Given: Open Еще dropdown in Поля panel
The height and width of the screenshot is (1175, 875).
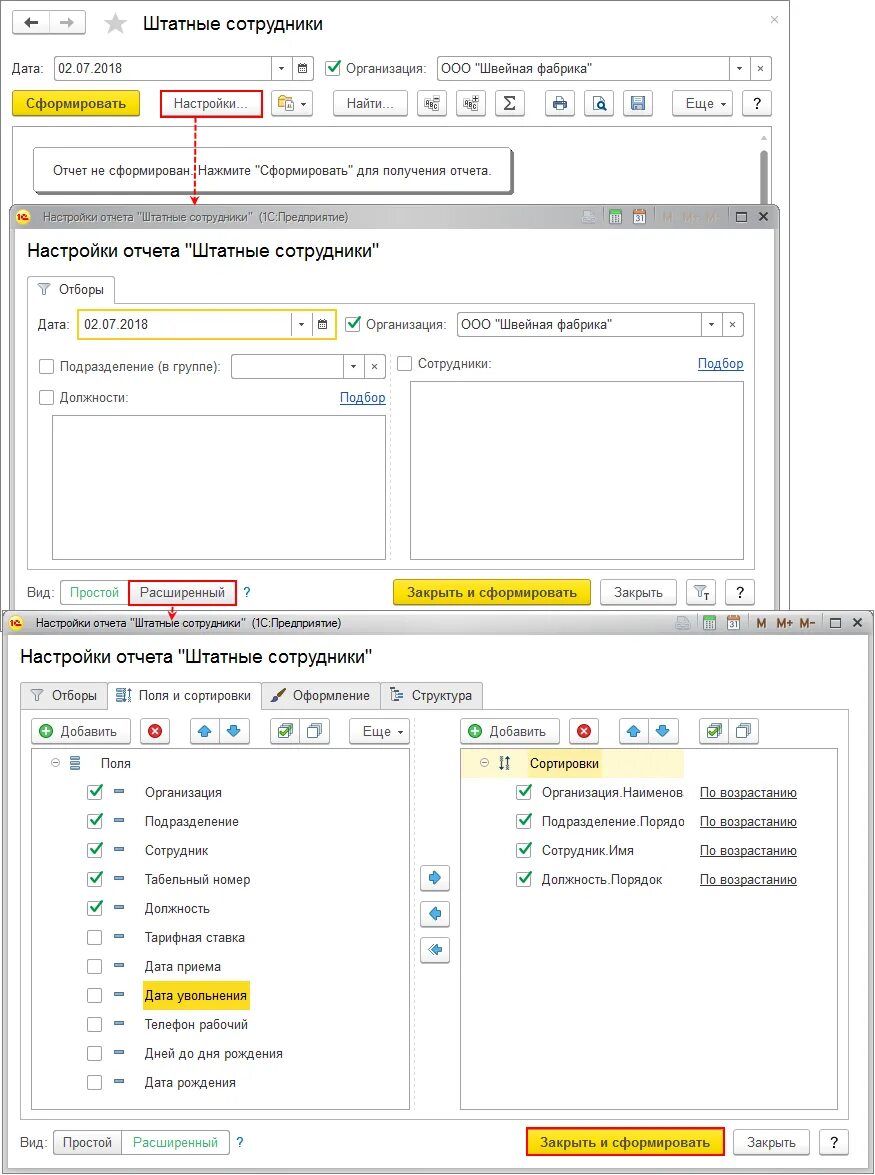Looking at the screenshot, I should coord(379,731).
